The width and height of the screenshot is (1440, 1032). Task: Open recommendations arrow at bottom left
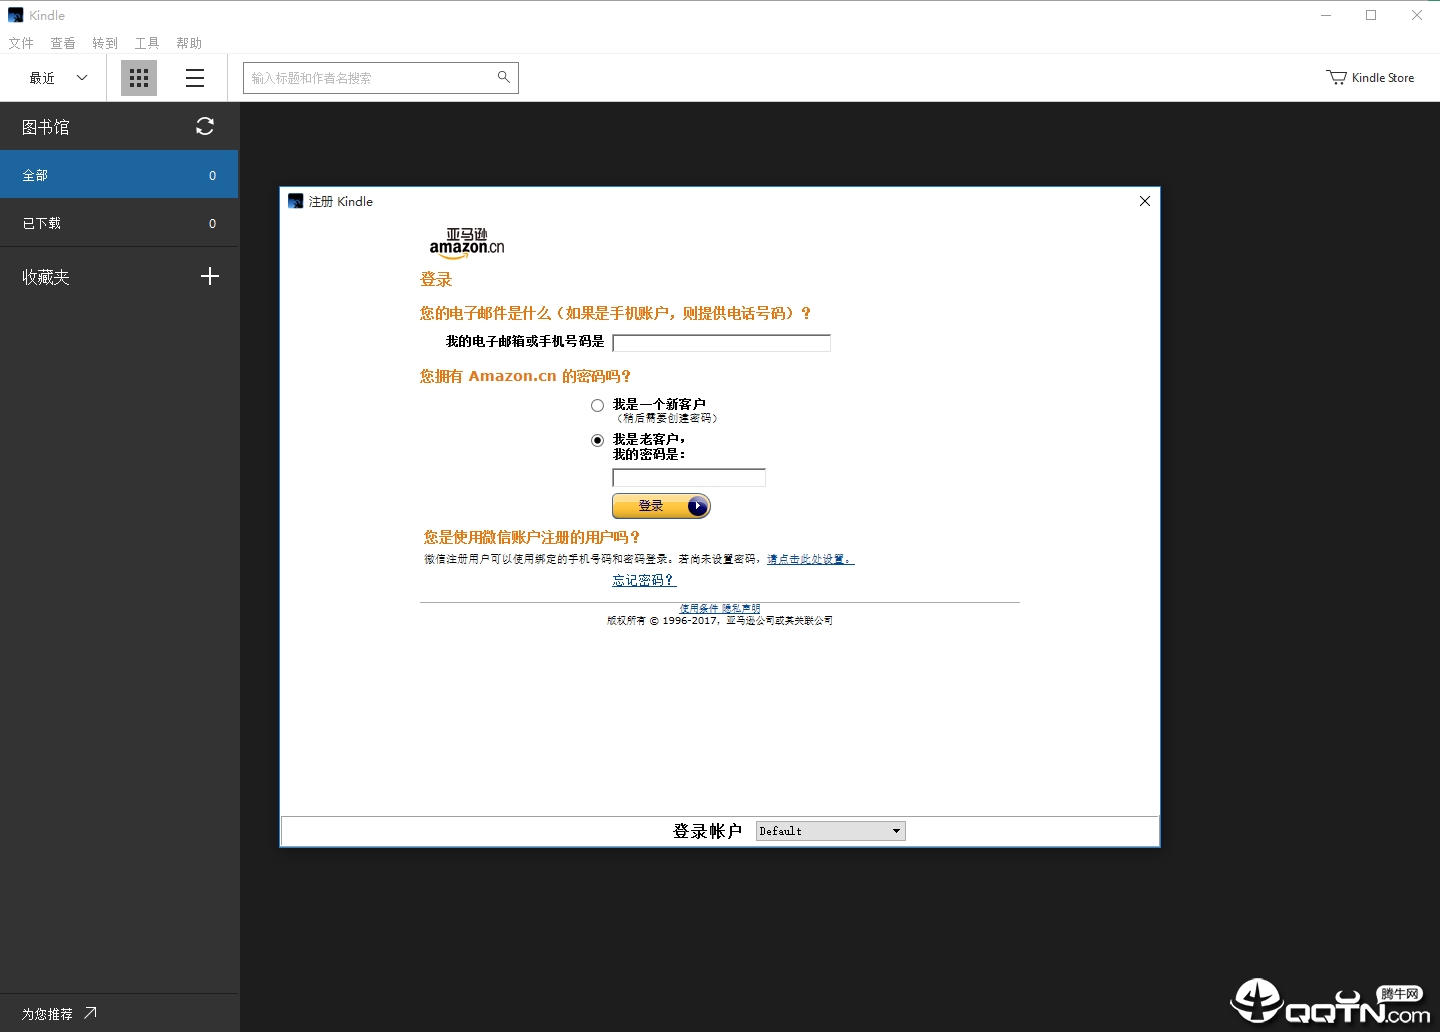(x=90, y=1013)
